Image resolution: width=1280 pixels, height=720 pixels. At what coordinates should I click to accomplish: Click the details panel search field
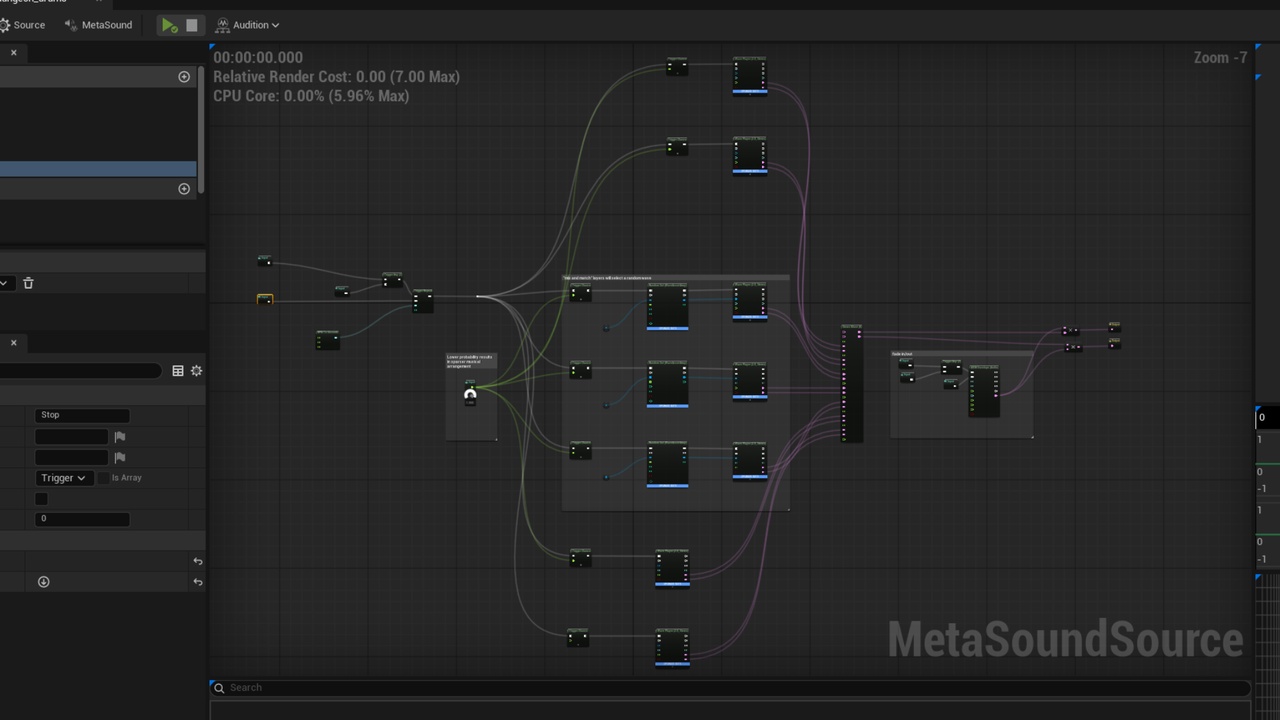point(80,371)
